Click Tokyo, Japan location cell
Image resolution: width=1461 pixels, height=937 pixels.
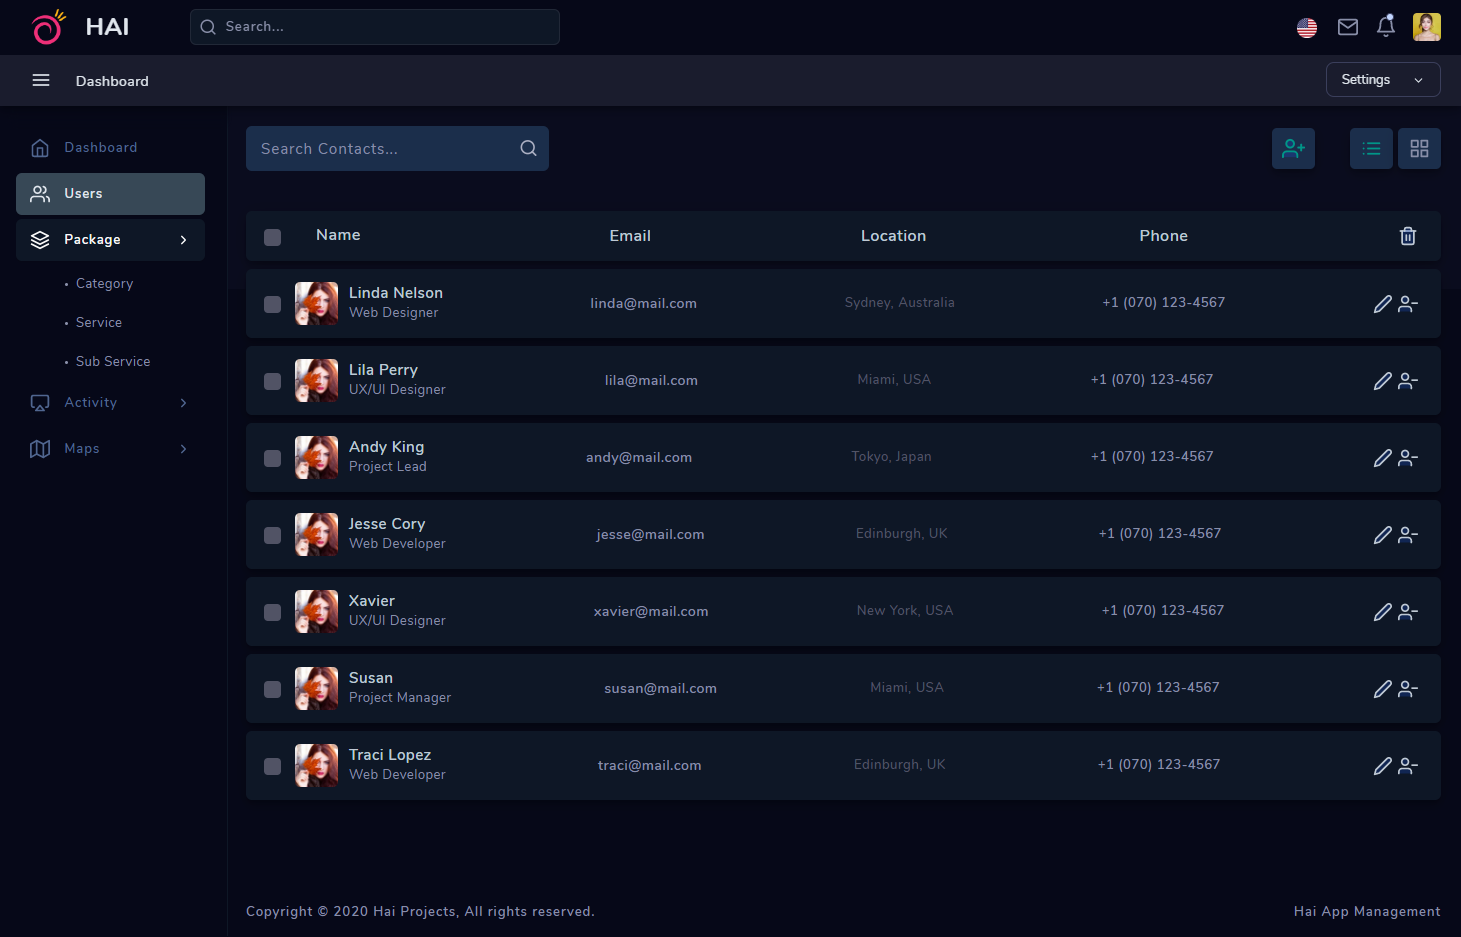pyautogui.click(x=891, y=457)
